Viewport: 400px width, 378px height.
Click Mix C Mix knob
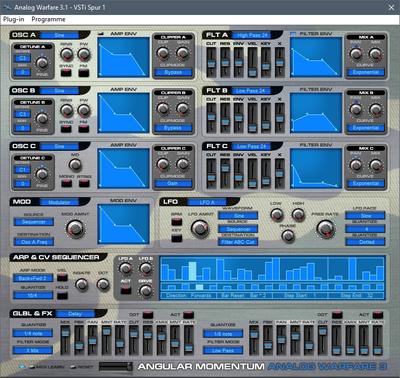[375, 165]
